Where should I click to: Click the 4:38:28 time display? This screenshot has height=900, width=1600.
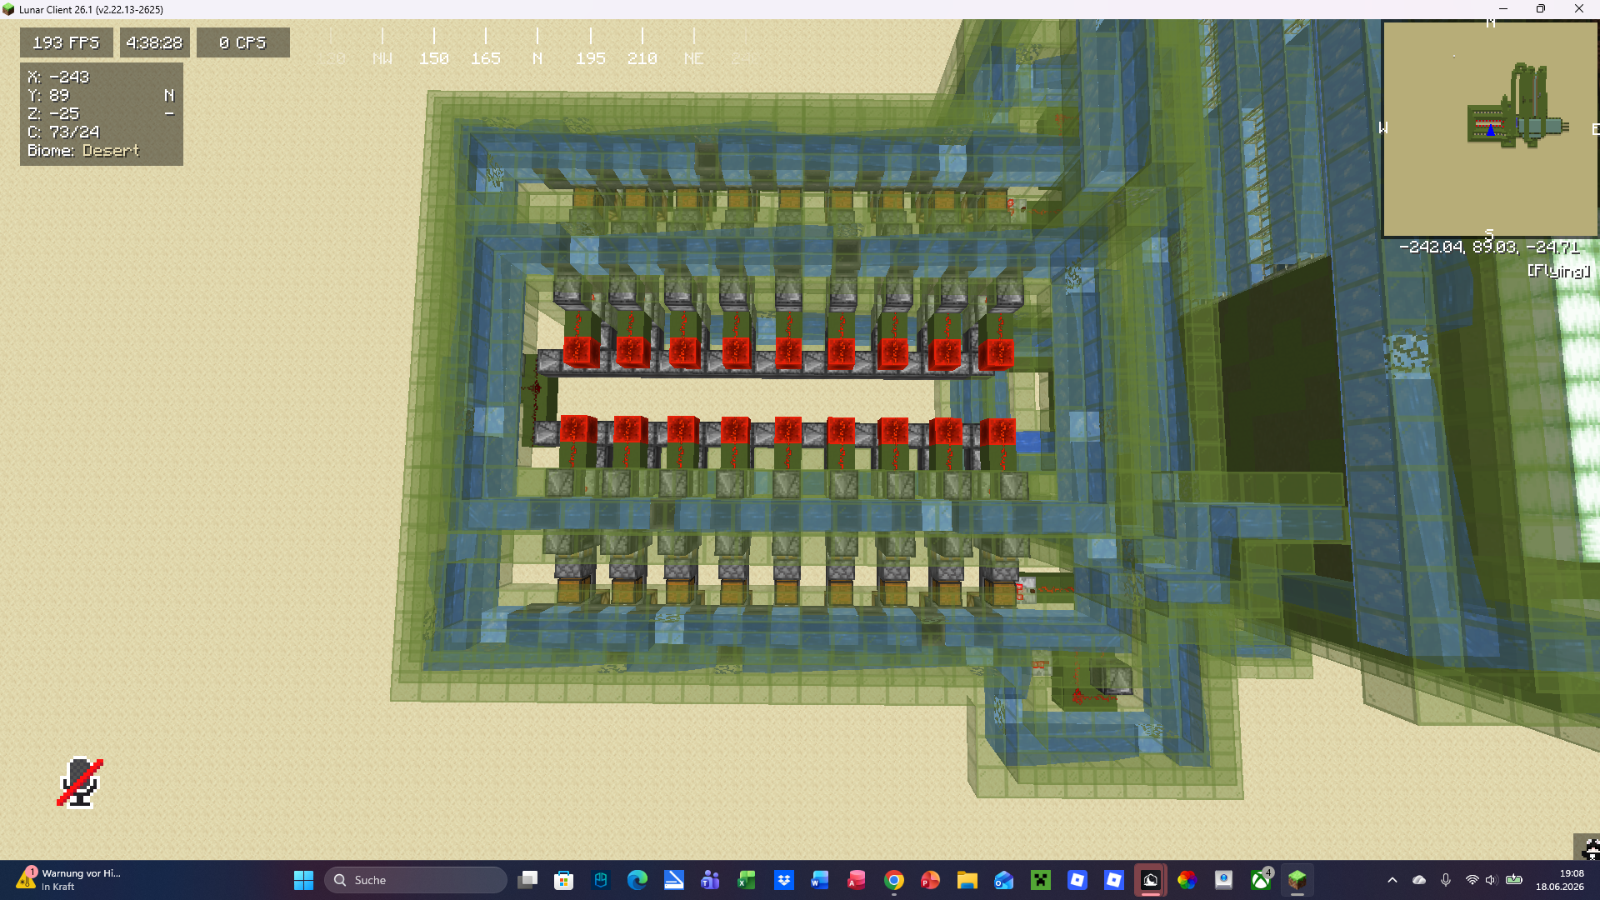[x=154, y=43]
